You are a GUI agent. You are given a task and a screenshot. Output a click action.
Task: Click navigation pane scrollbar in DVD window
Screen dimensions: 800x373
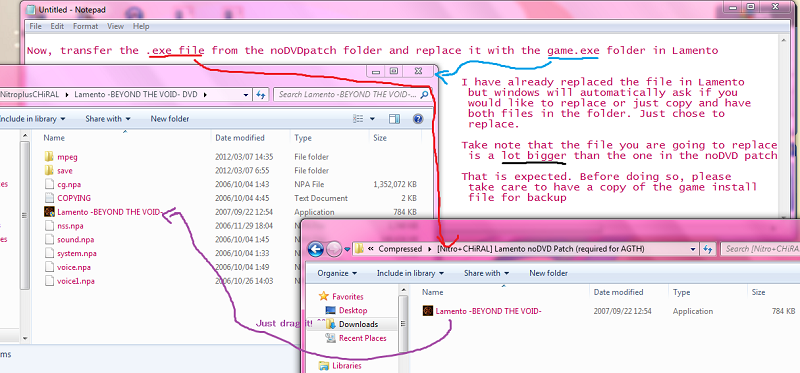23,214
